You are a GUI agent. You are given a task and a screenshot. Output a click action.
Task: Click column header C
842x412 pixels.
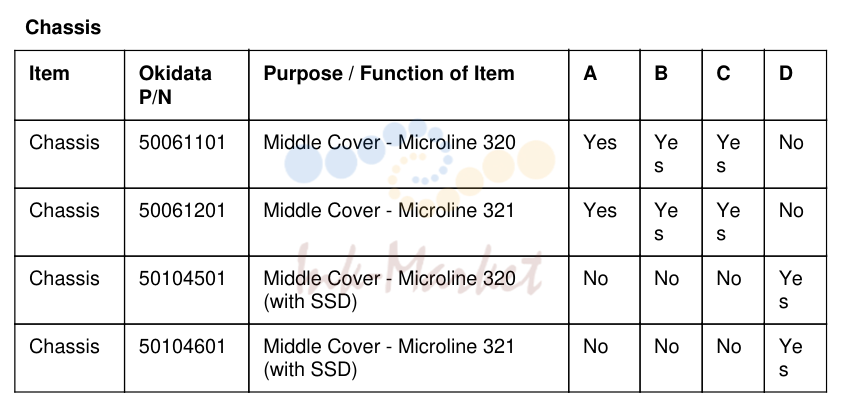click(x=723, y=74)
